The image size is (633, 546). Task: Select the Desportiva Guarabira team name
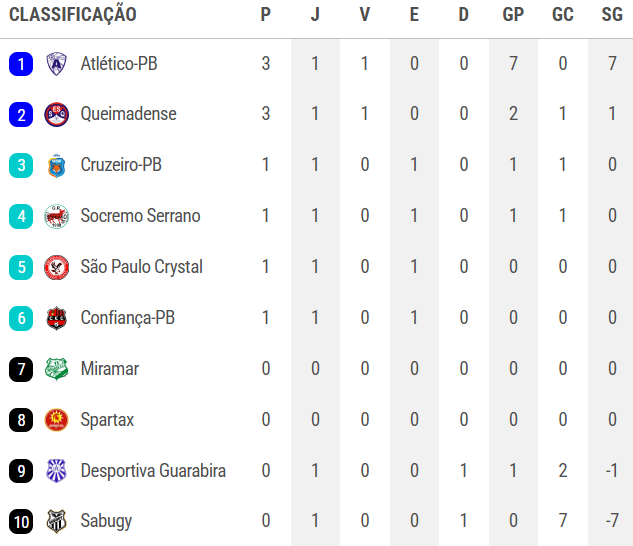tap(153, 471)
